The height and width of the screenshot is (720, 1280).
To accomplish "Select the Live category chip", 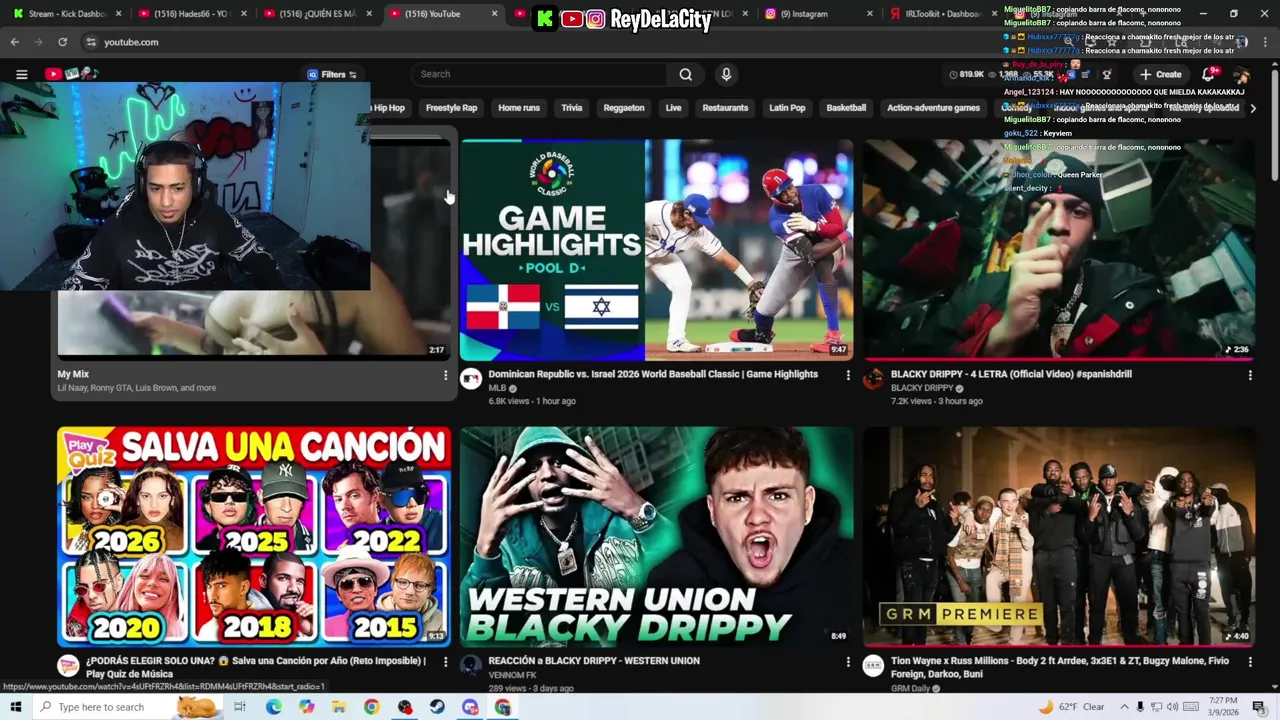I will [673, 108].
